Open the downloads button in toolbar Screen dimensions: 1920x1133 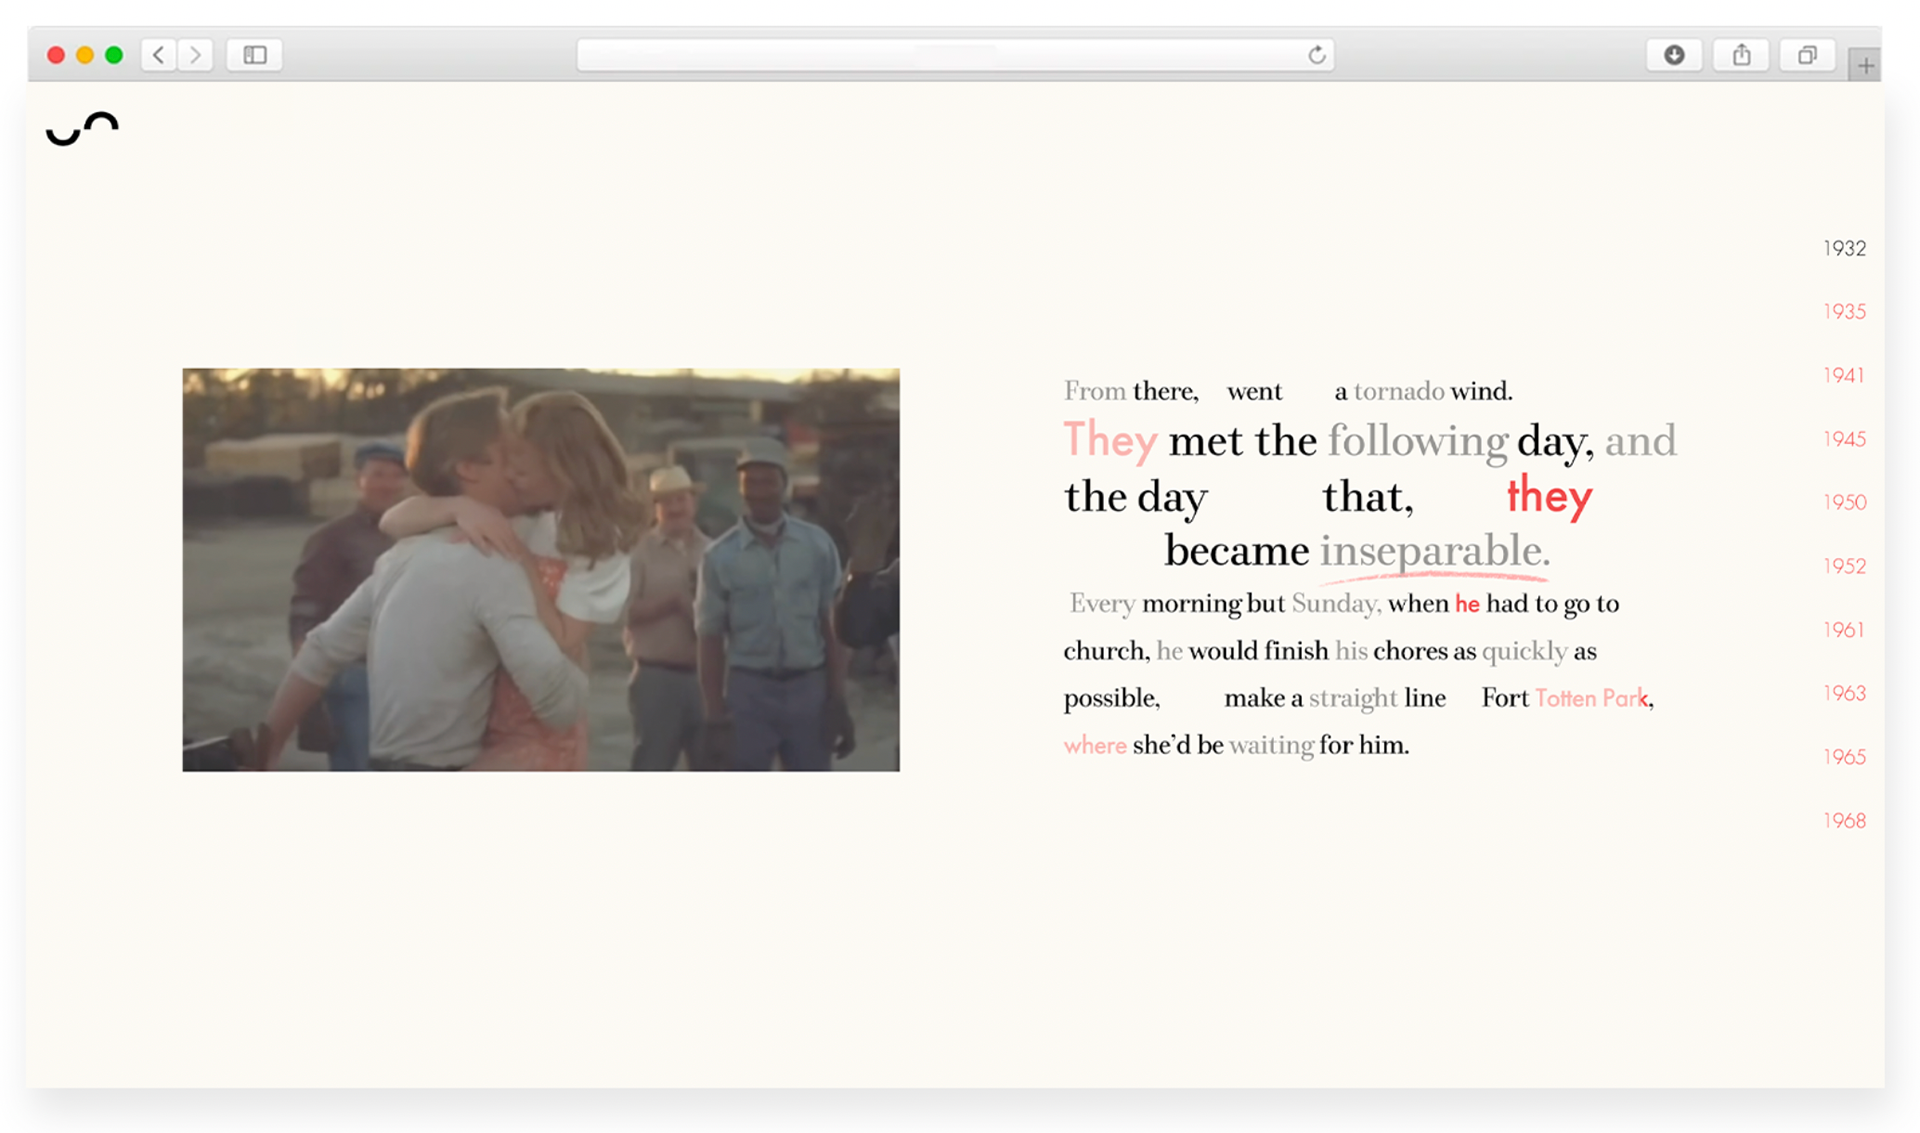click(x=1674, y=55)
